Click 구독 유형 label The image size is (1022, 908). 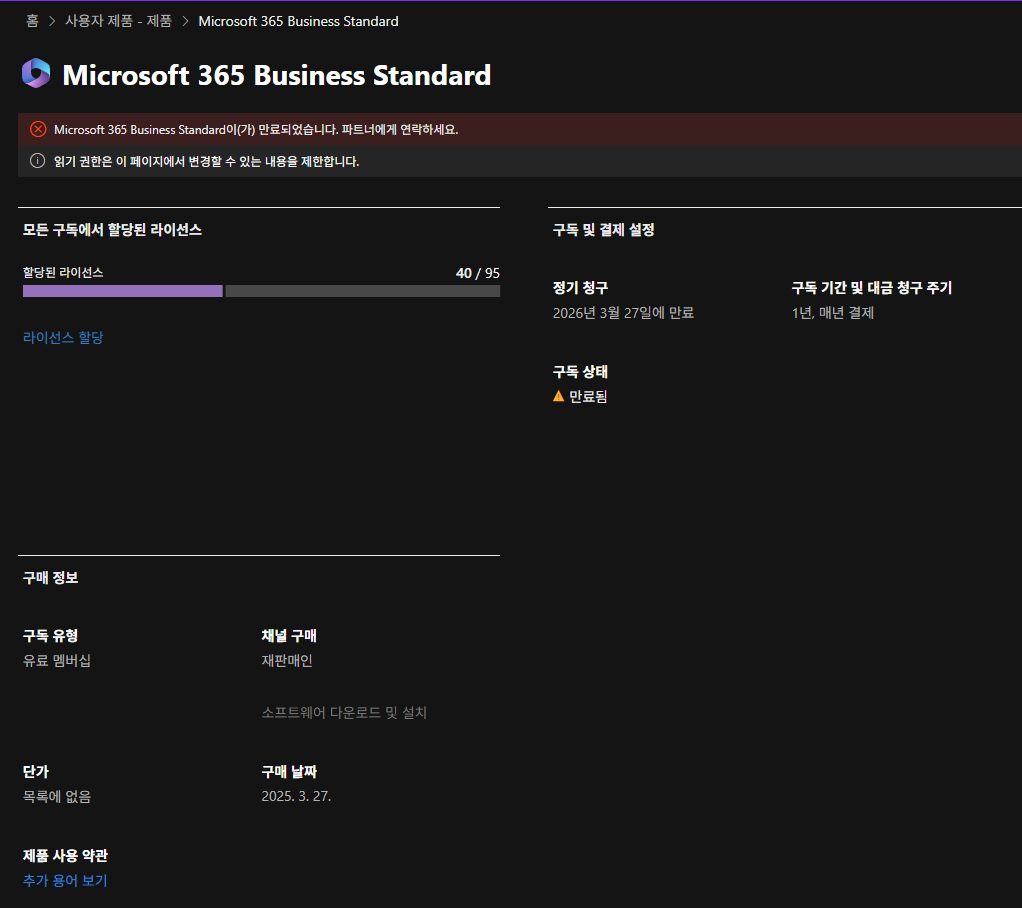click(50, 636)
